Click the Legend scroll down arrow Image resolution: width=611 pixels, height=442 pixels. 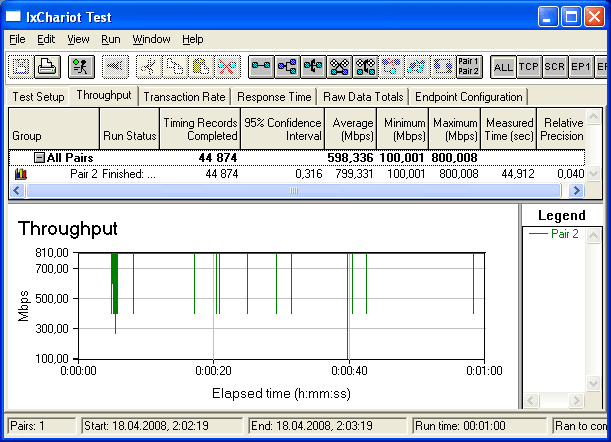pyautogui.click(x=593, y=383)
